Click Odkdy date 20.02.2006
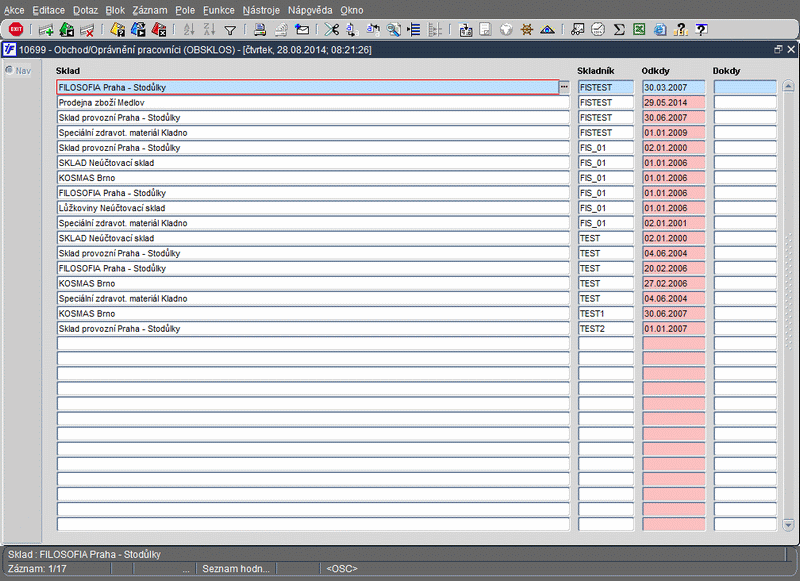The image size is (800, 581). [673, 268]
